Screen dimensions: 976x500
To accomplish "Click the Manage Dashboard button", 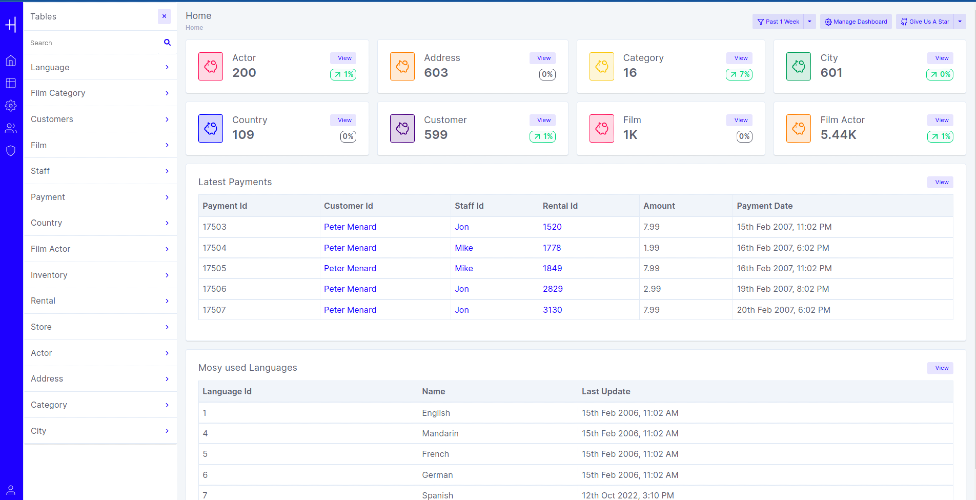I will (x=856, y=22).
